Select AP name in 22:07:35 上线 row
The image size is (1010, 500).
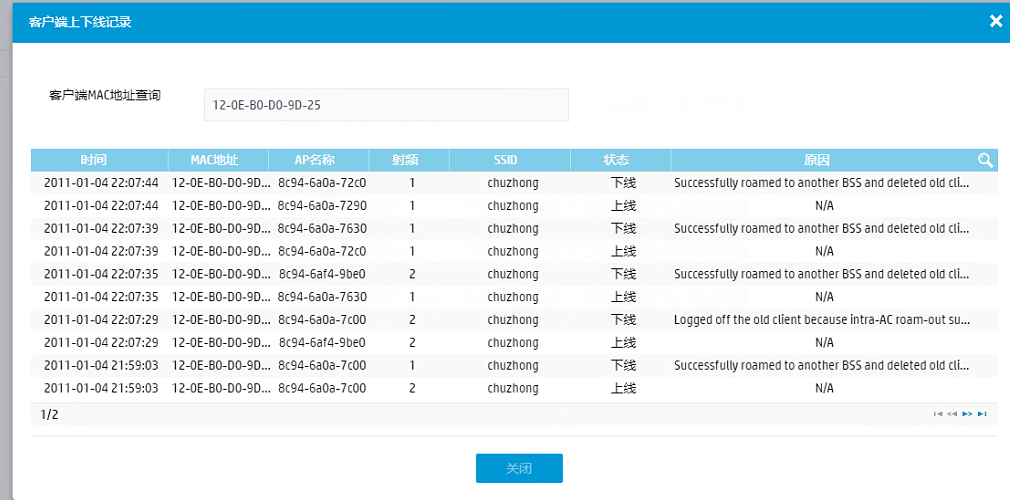tap(322, 297)
